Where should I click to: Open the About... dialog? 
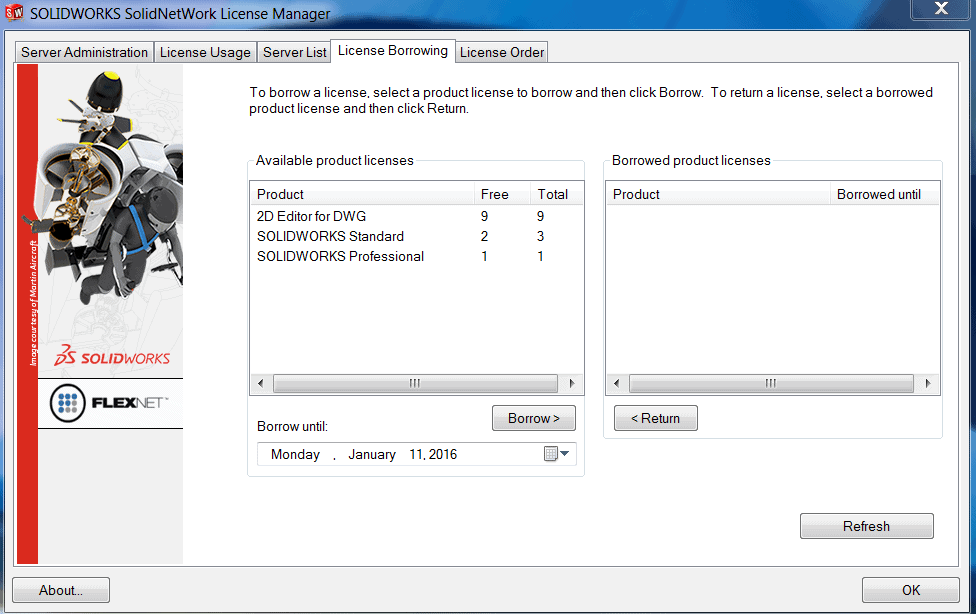tap(61, 590)
